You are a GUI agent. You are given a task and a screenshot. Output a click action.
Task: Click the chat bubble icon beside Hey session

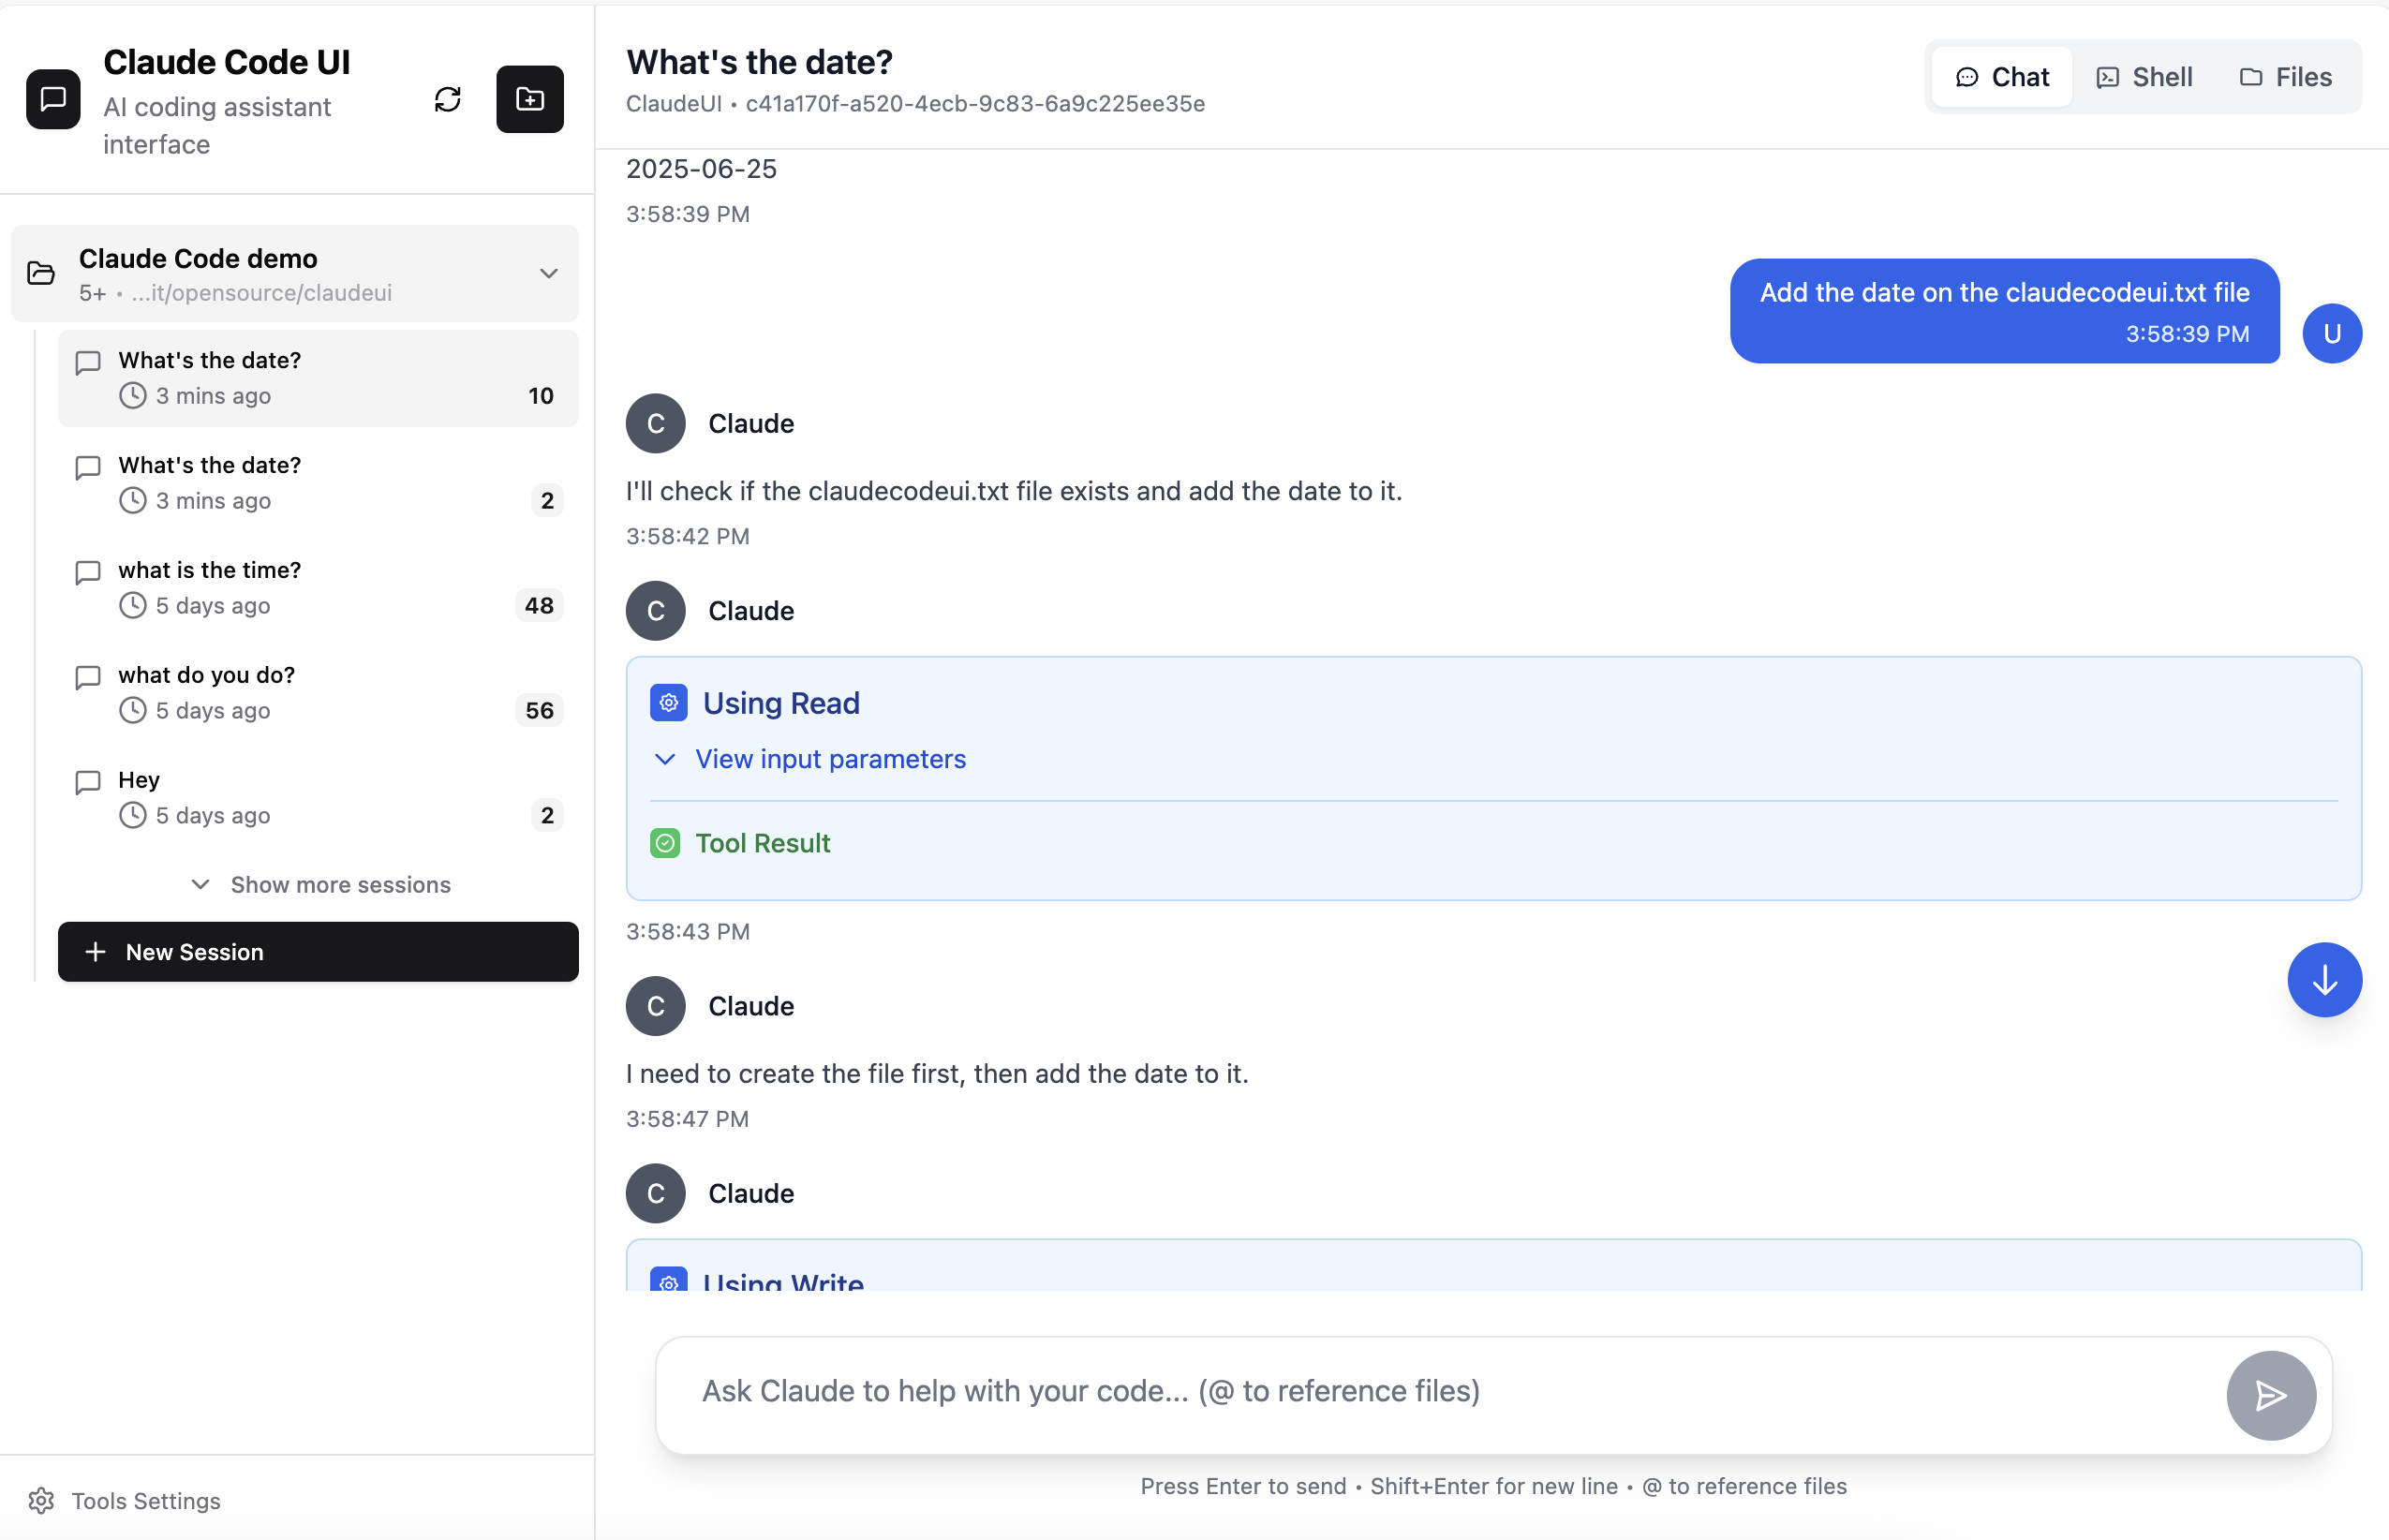point(87,782)
